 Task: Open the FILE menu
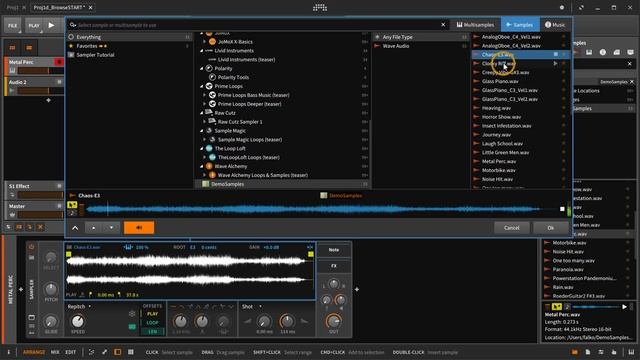tap(13, 25)
